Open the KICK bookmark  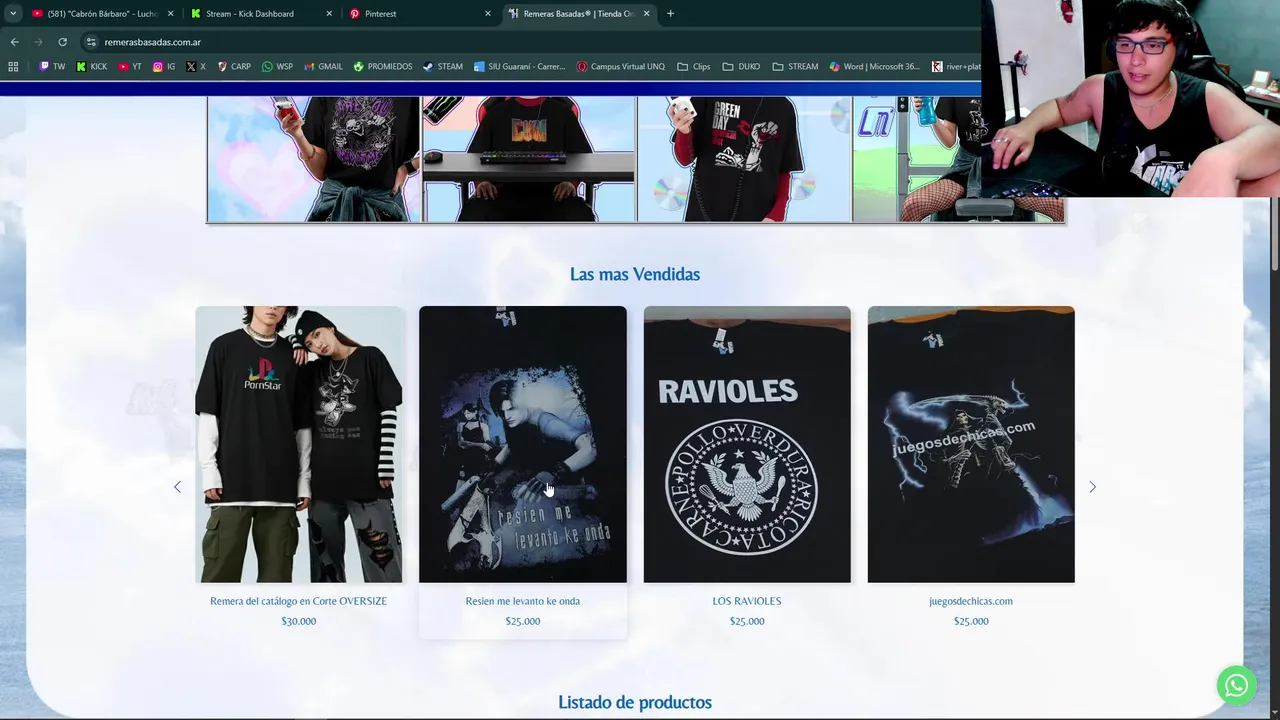(91, 67)
